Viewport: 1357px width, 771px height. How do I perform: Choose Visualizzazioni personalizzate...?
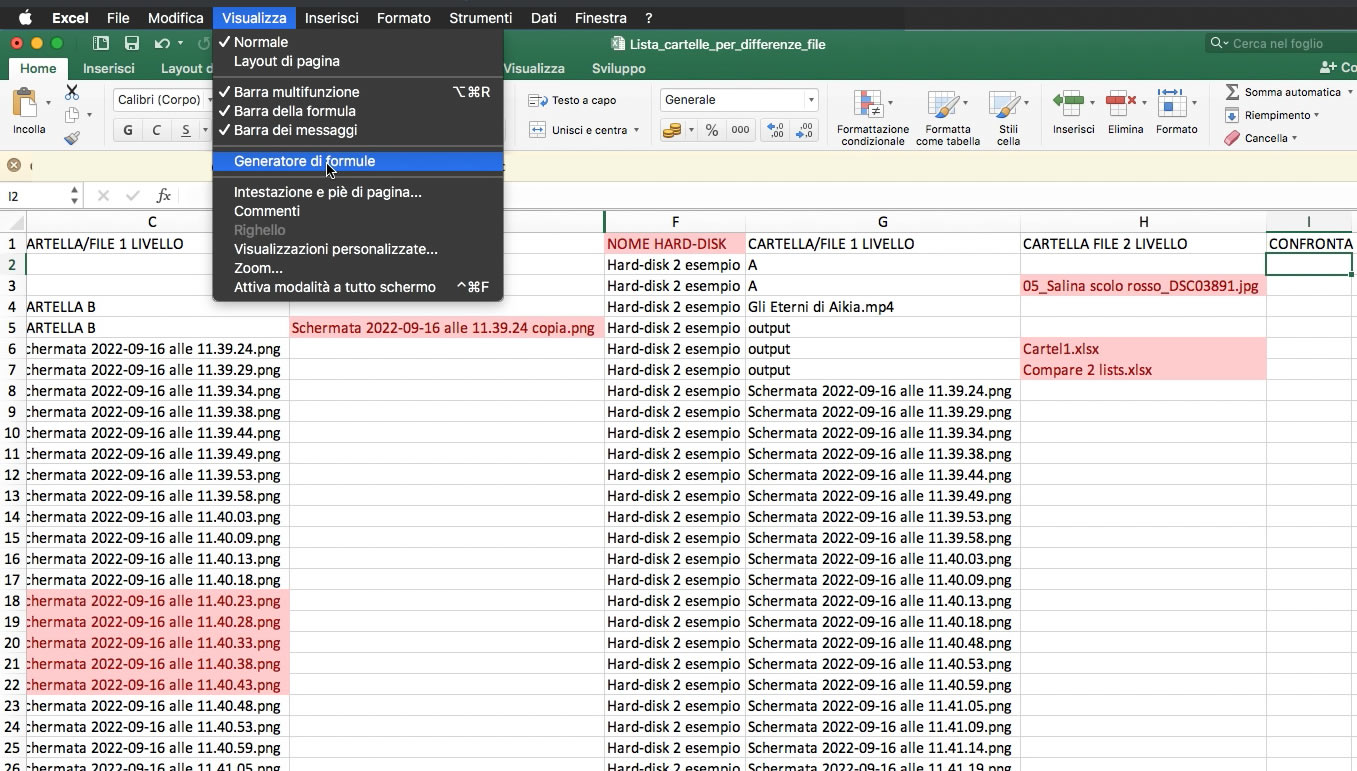pyautogui.click(x=358, y=249)
